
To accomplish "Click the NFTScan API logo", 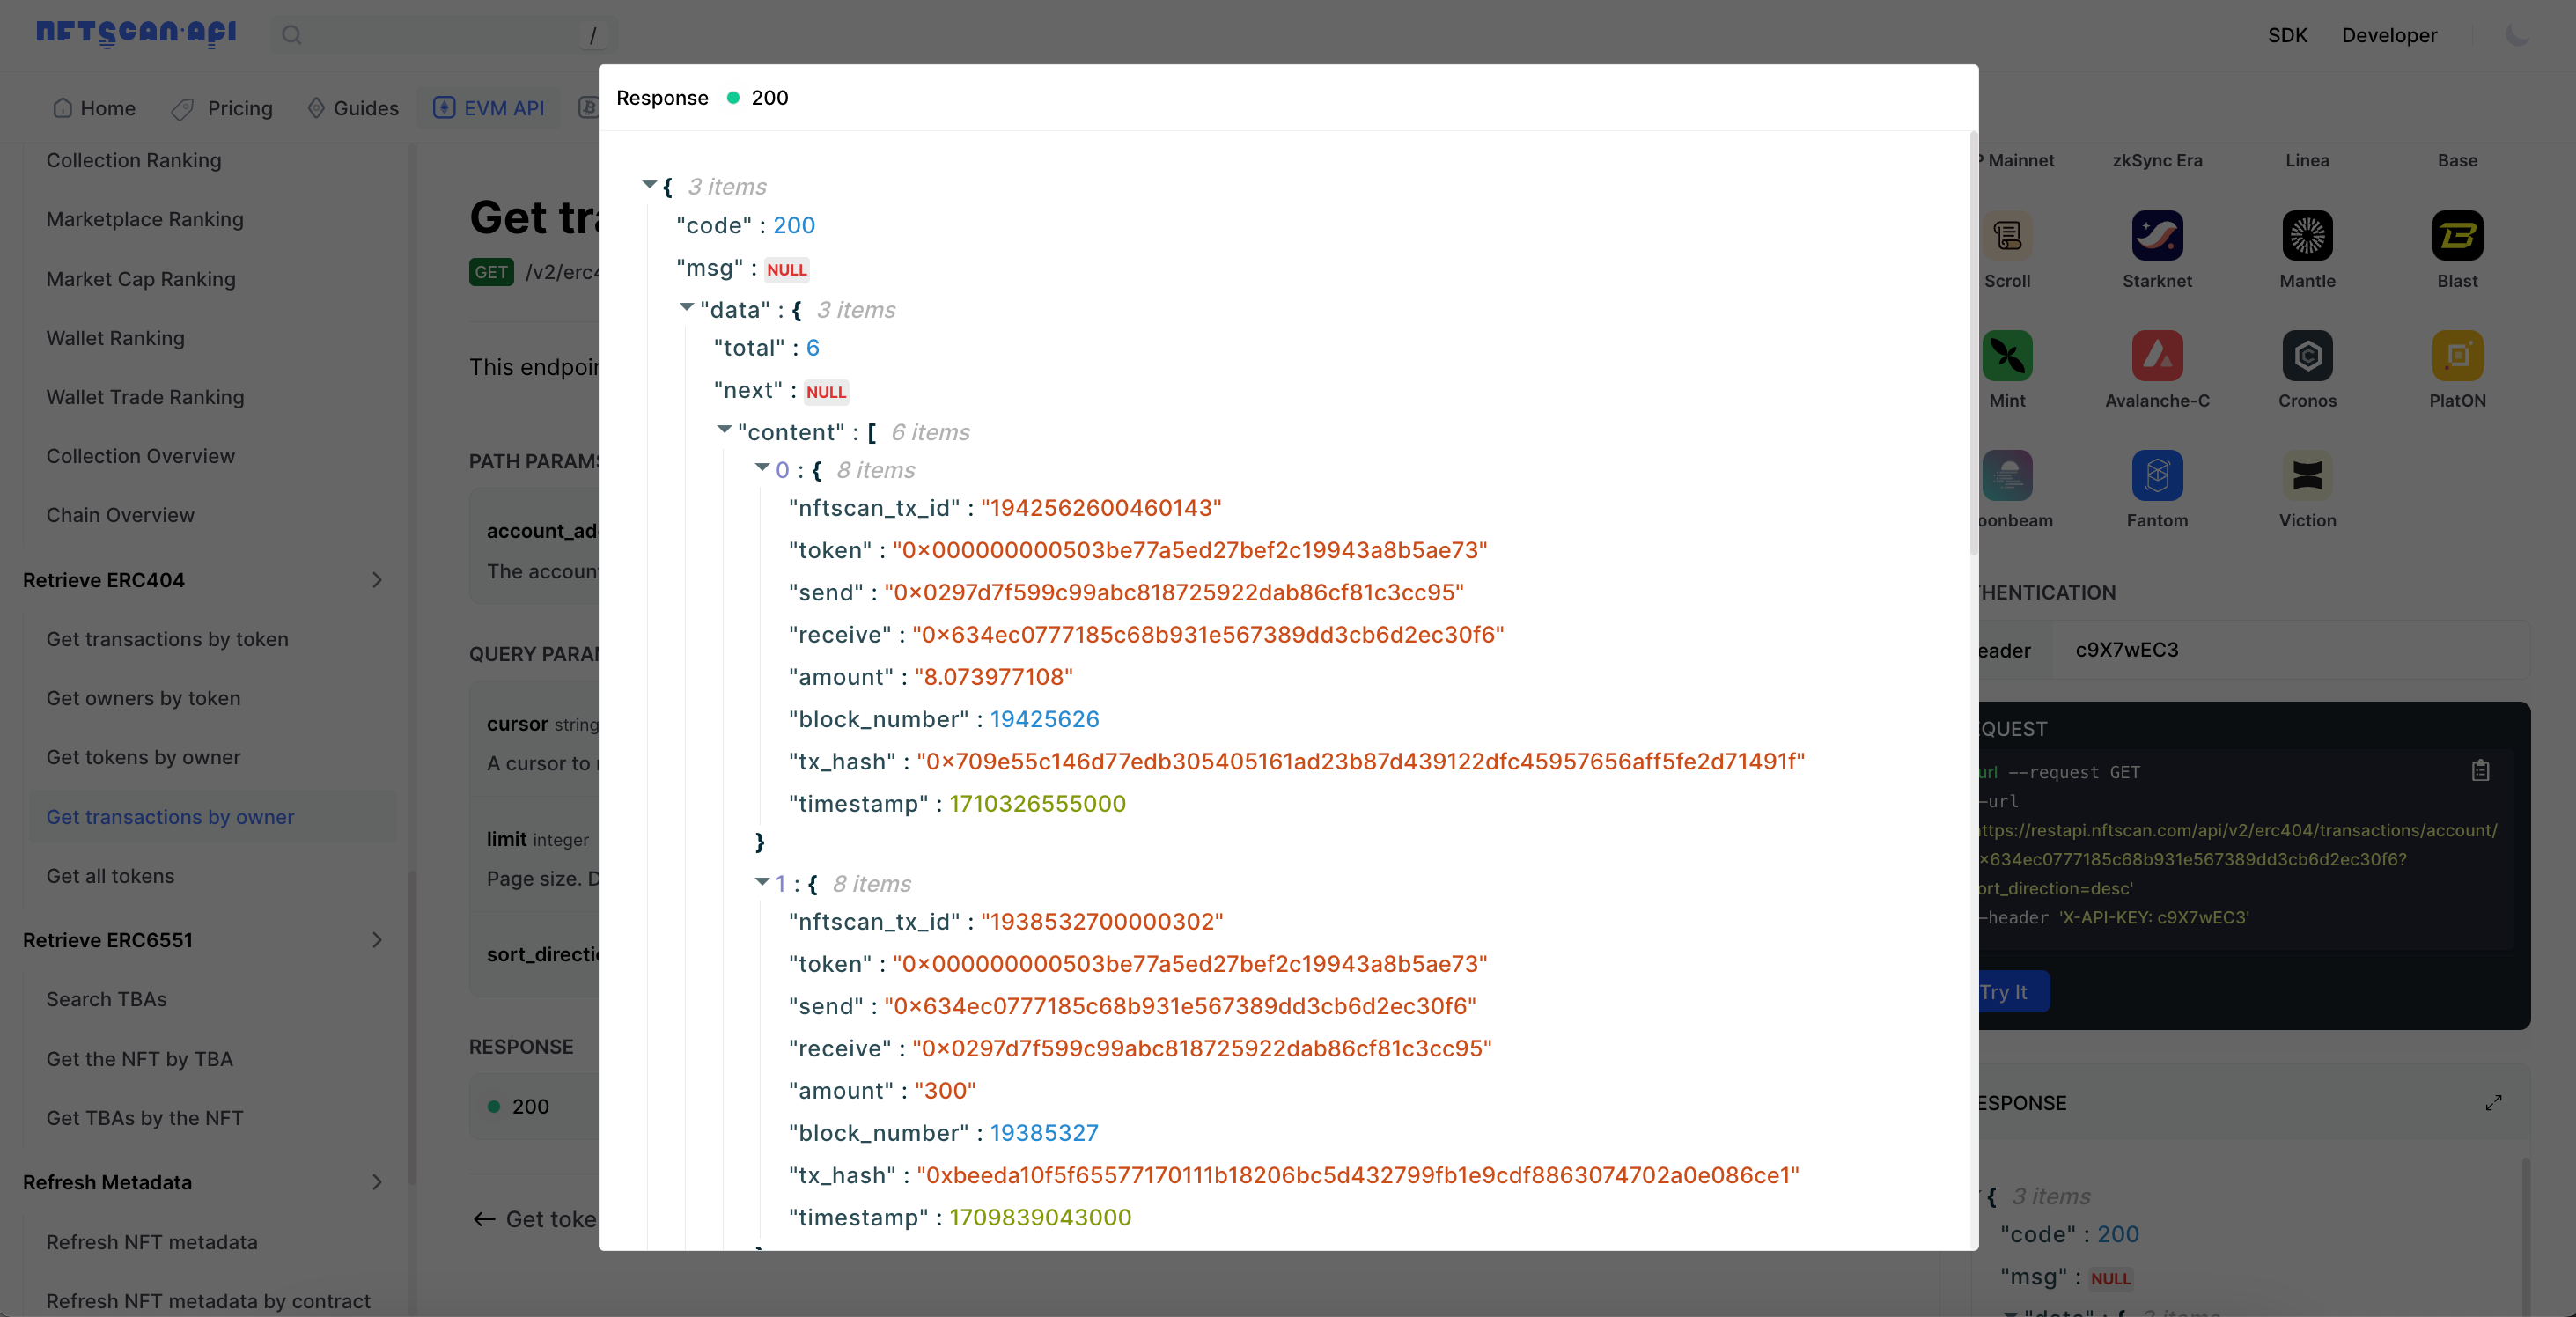I will [136, 34].
